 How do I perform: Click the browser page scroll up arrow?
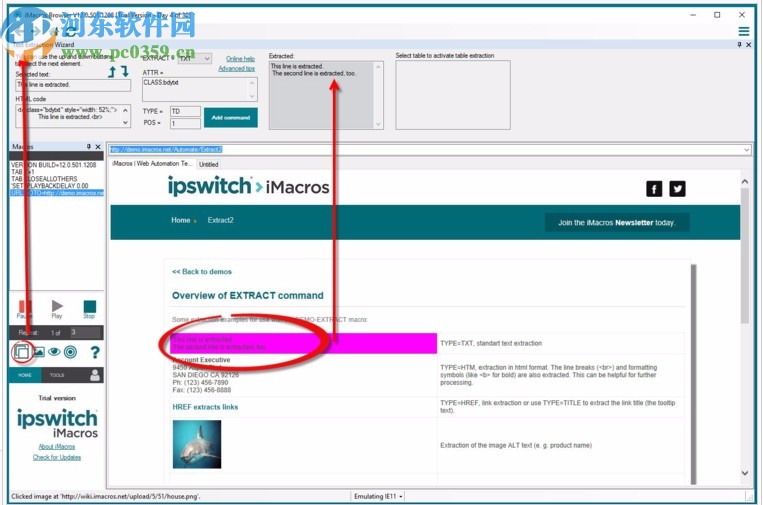point(745,181)
